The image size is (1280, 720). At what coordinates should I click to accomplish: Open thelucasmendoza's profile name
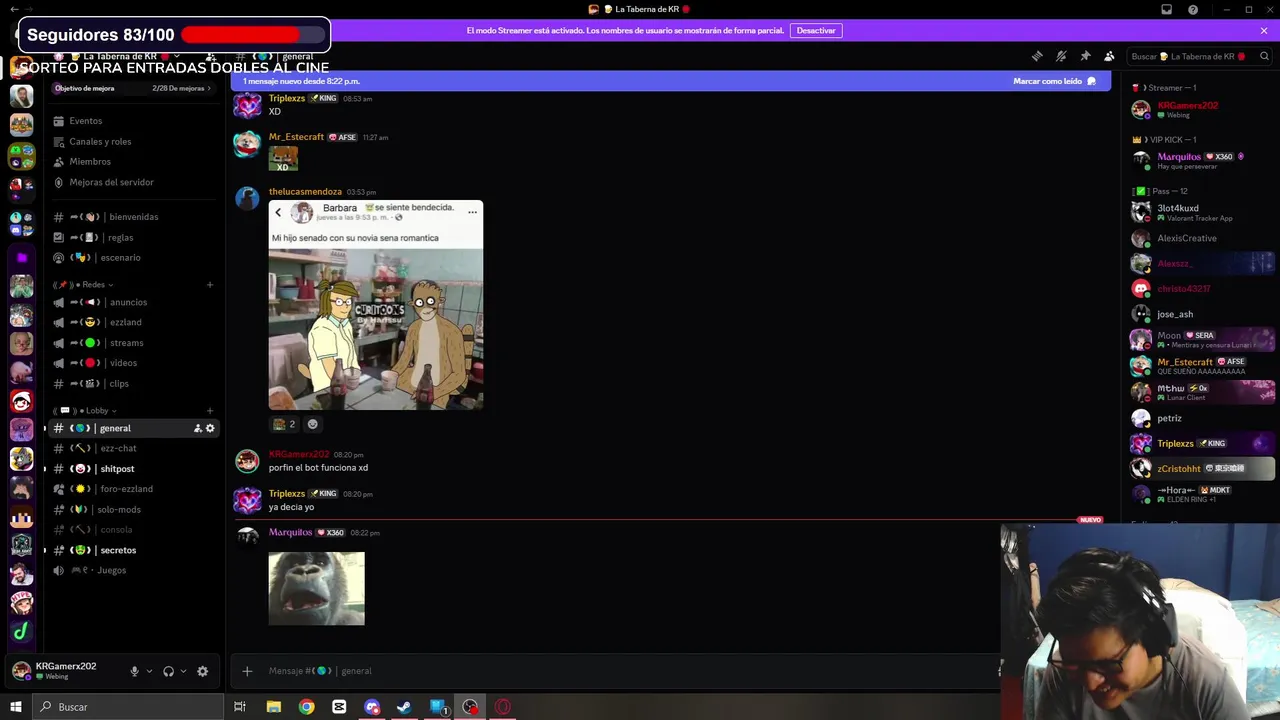pos(305,192)
